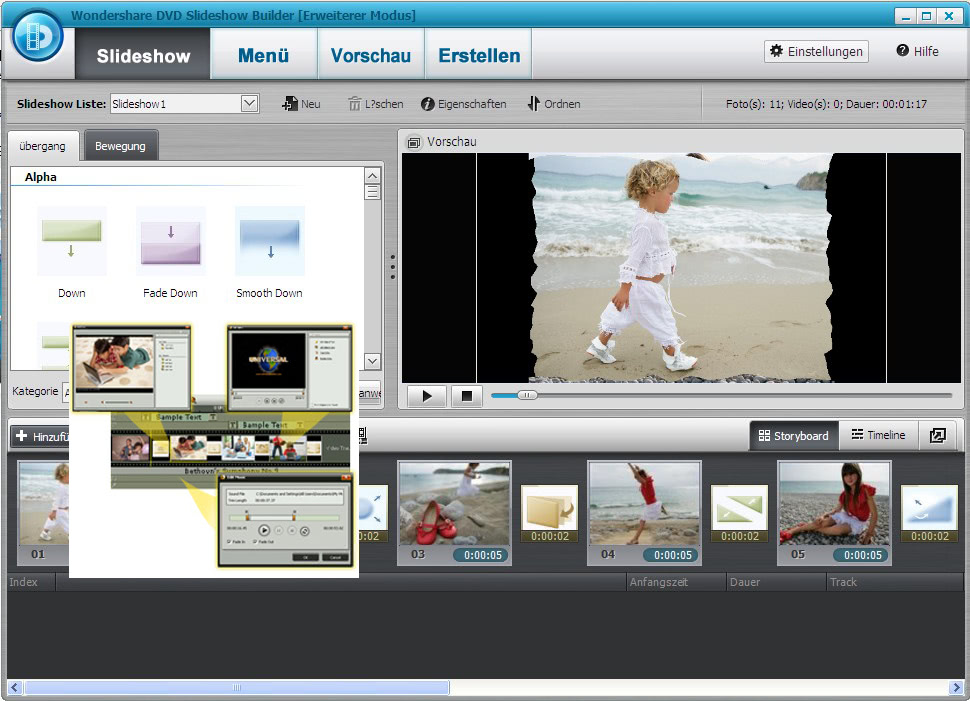Switch to Storyboard view
This screenshot has height=701, width=970.
(793, 435)
